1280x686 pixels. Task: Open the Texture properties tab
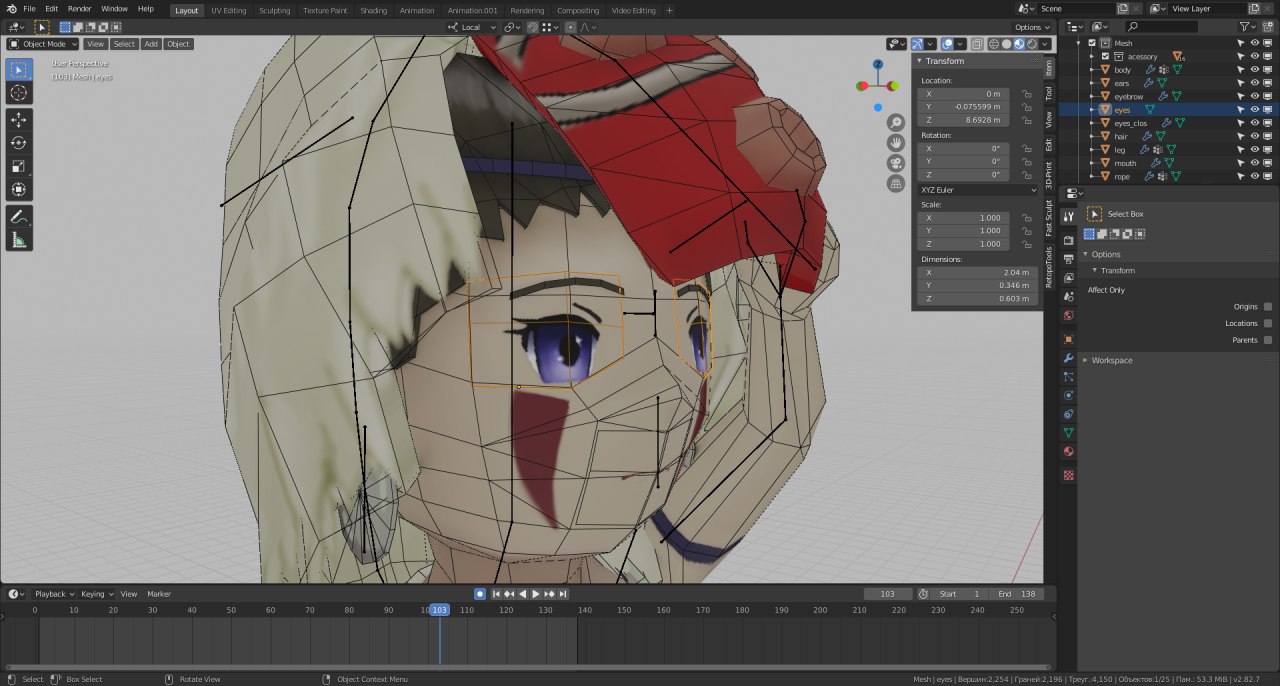click(x=1068, y=475)
